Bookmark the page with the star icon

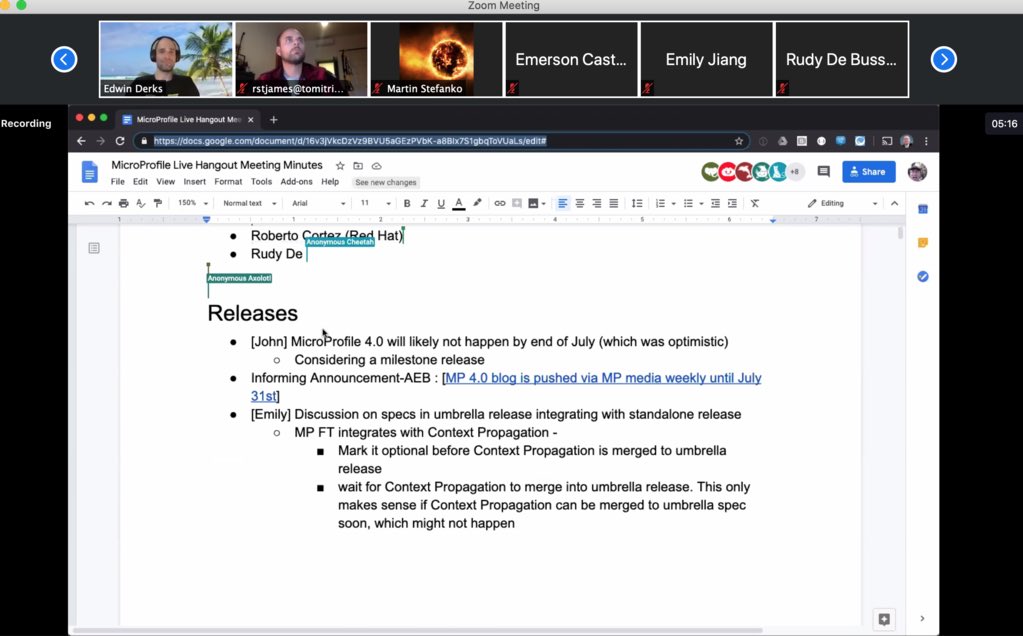[x=739, y=141]
